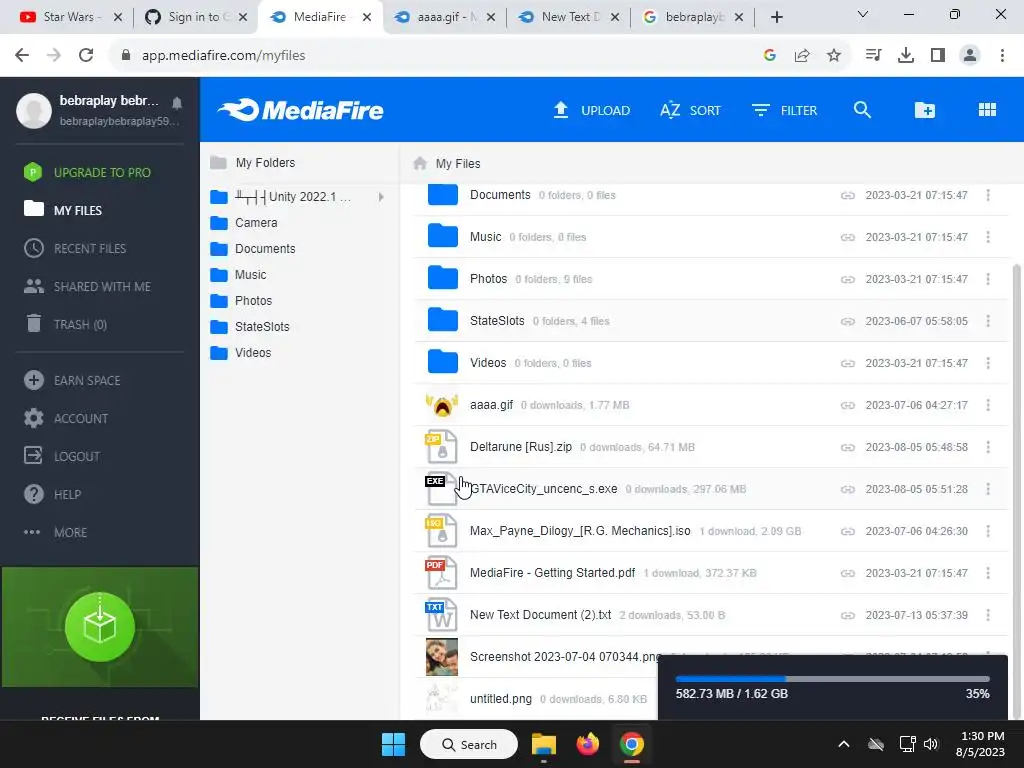Copy share link for MediaFire Getting Started.pdf
Viewport: 1024px width, 768px height.
(x=848, y=573)
